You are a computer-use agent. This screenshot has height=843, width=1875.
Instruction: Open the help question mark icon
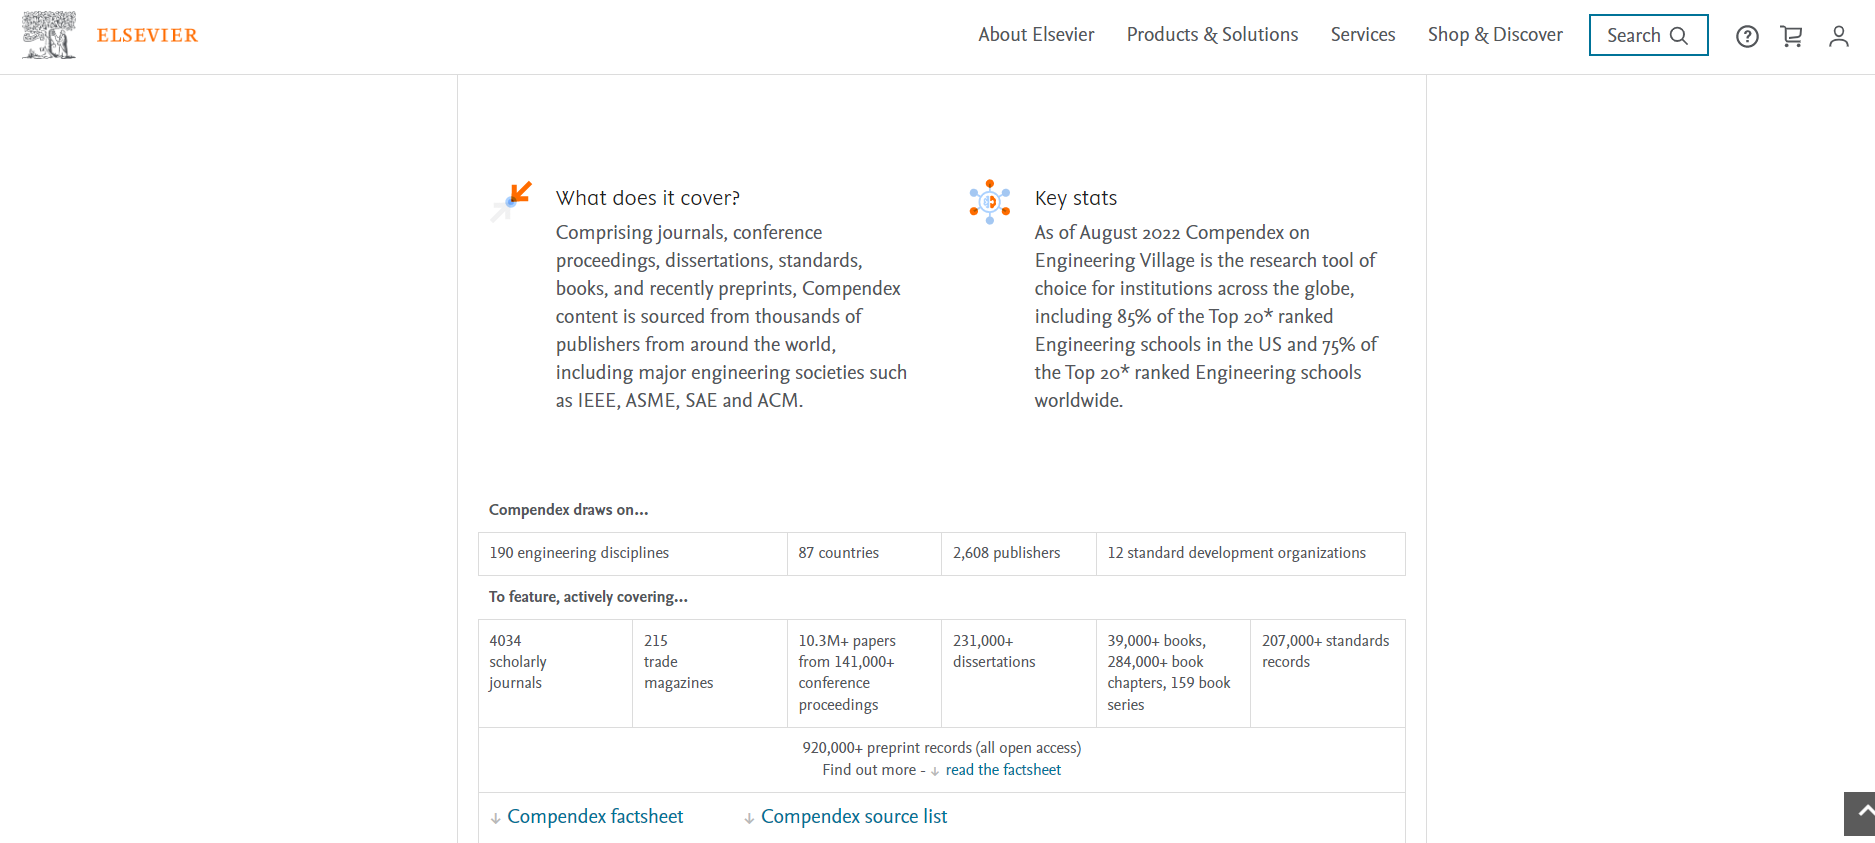(1747, 36)
